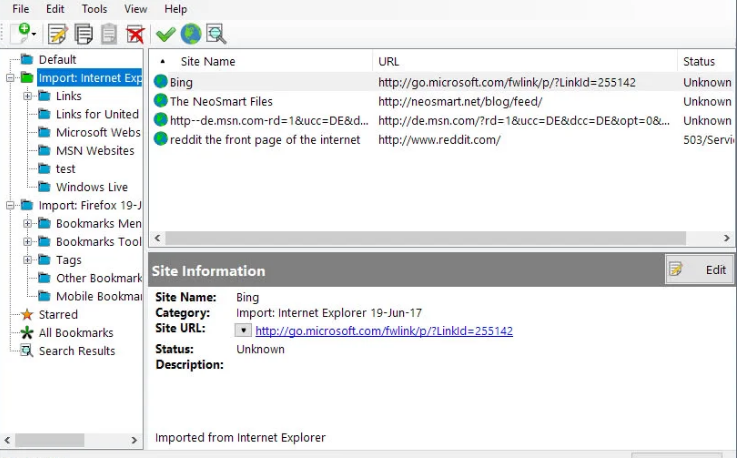Collapse the Import: Internet Explorer node

click(10, 78)
